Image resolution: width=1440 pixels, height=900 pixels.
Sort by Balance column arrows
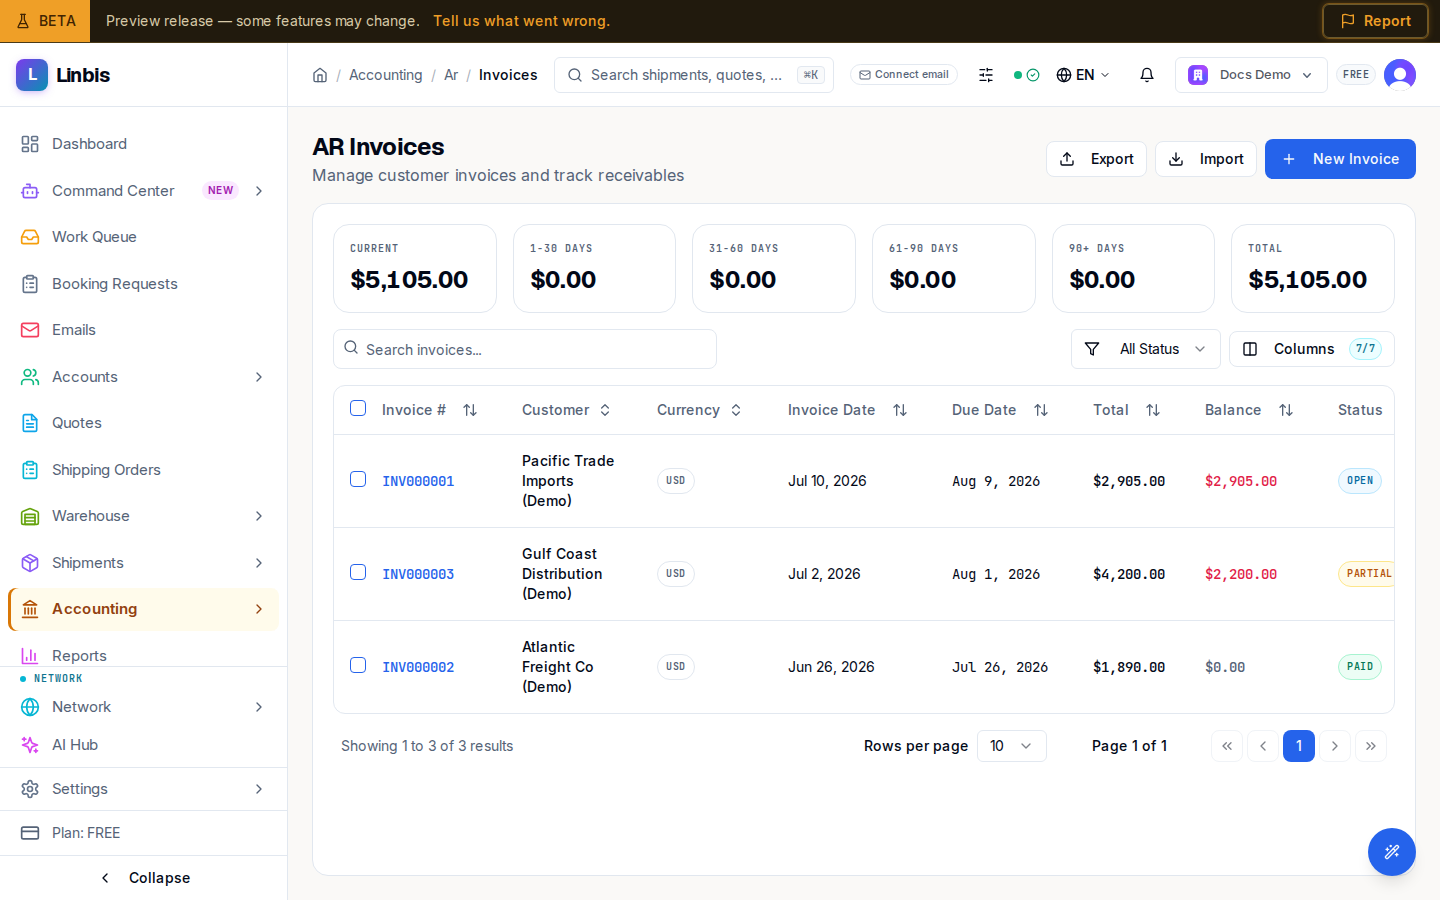[x=1286, y=410]
